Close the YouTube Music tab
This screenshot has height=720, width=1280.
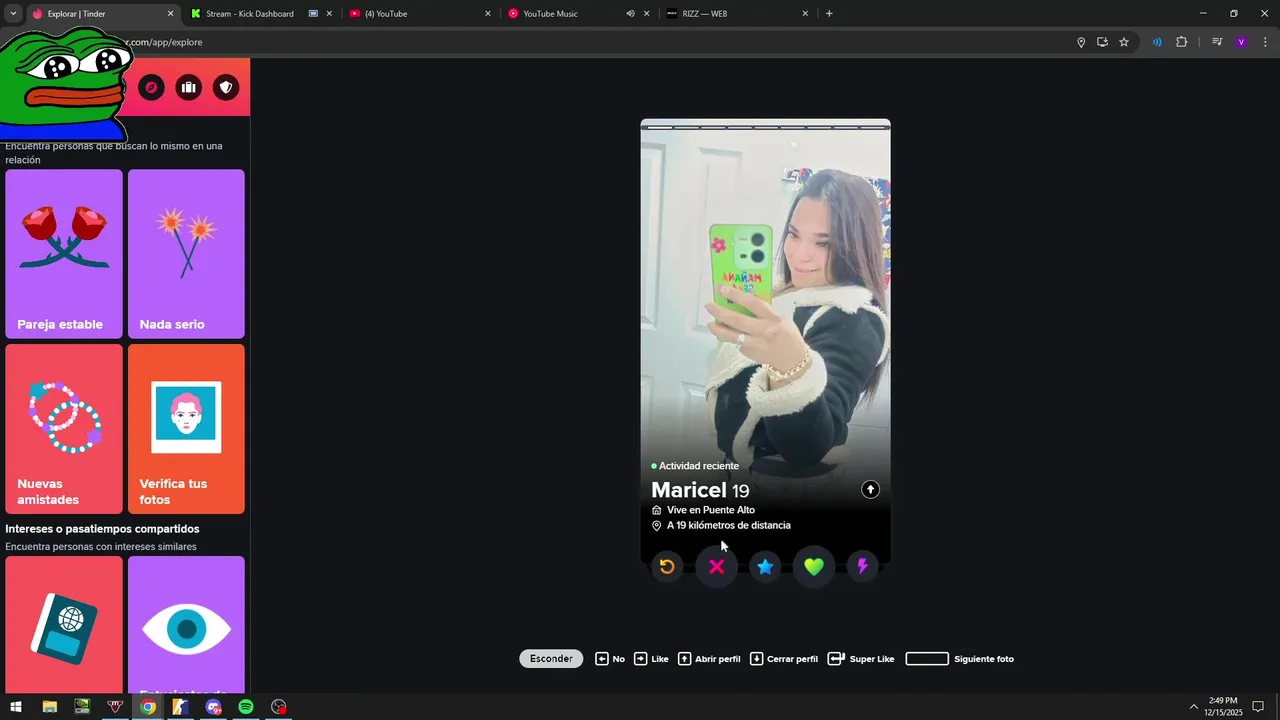[646, 14]
